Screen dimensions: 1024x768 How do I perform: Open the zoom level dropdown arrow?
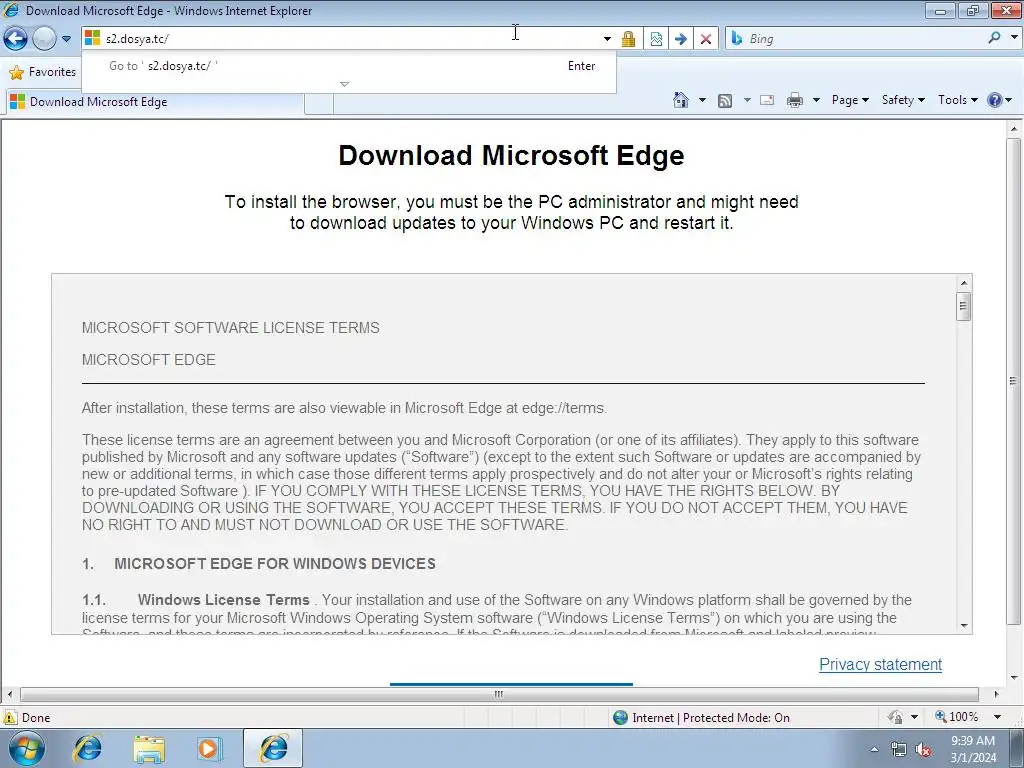(x=997, y=717)
